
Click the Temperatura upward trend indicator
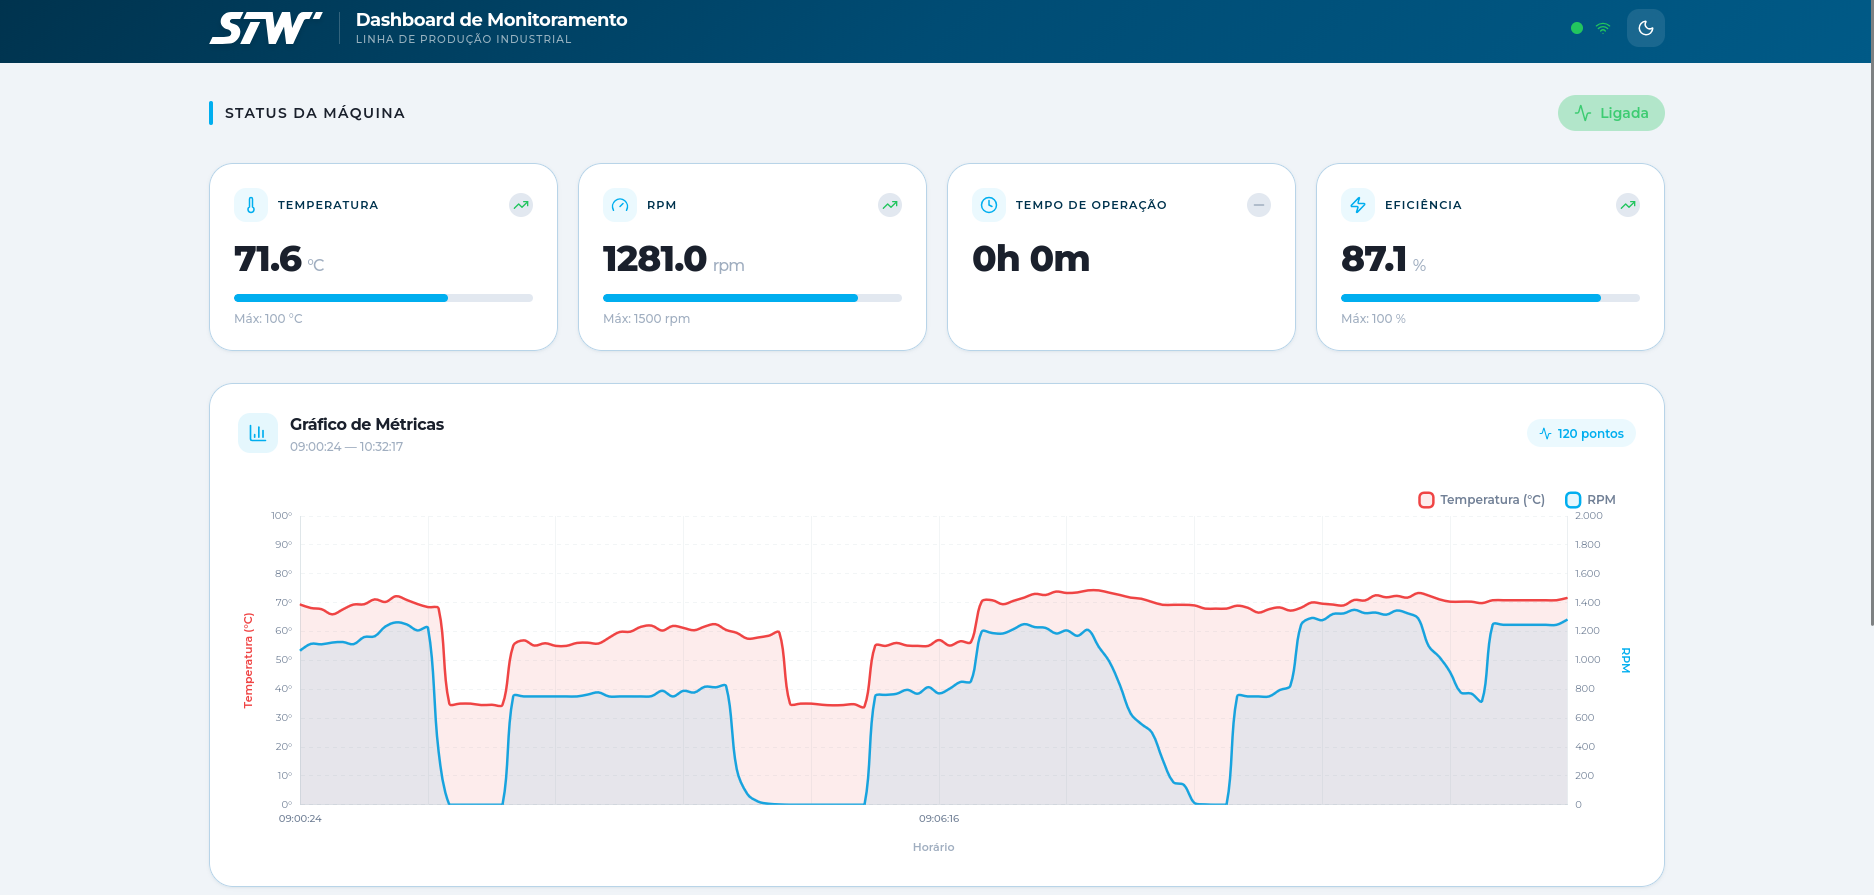521,205
